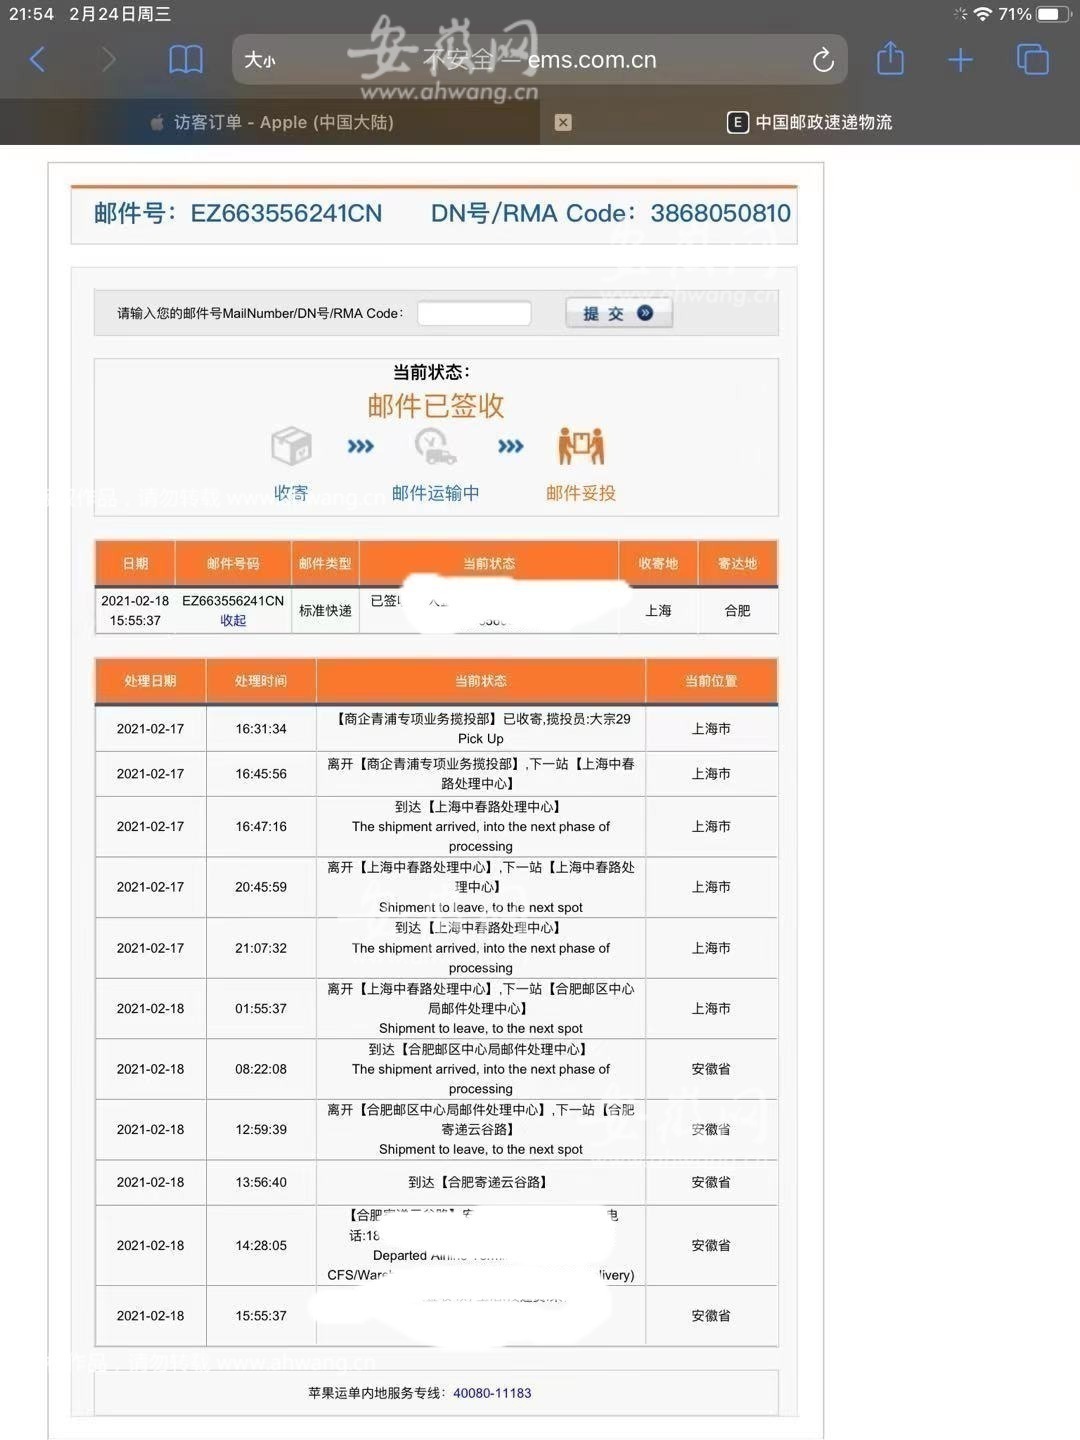Click the 收寄地 column header
1080x1440 pixels.
click(658, 564)
